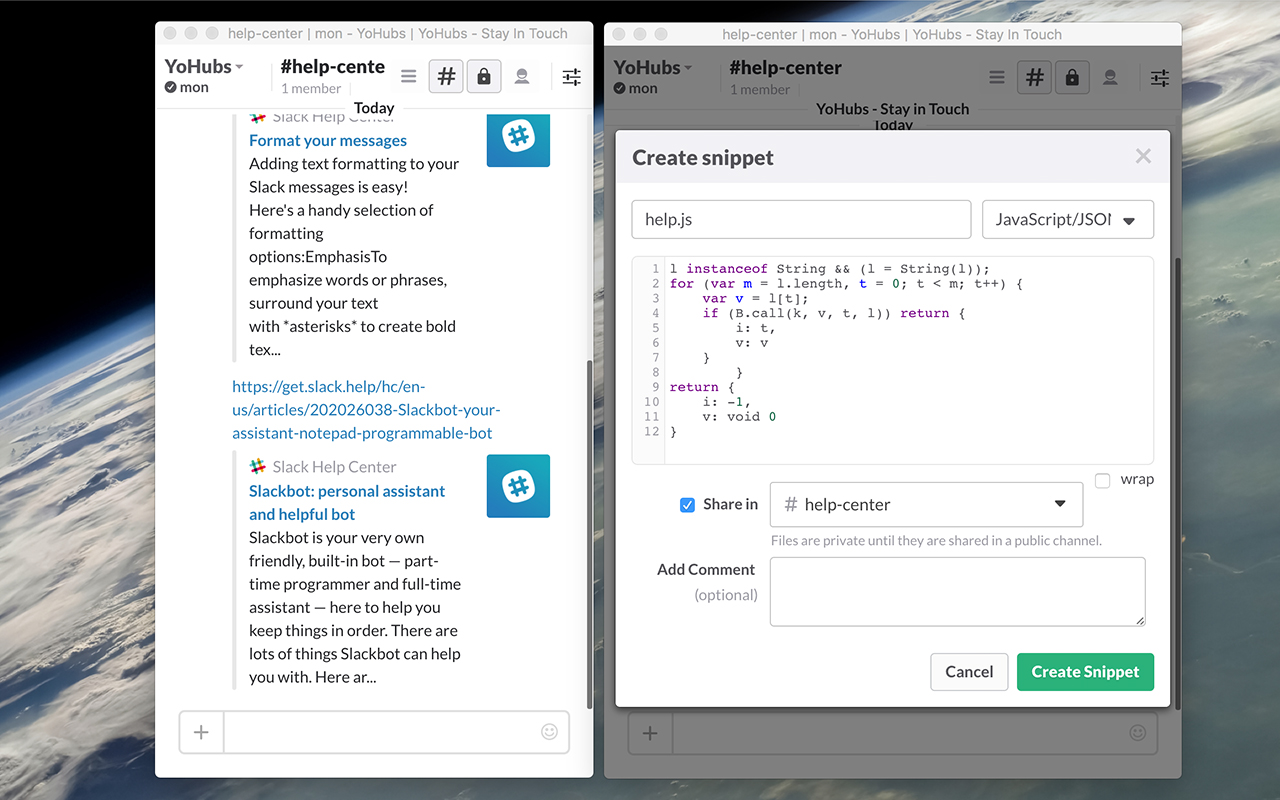This screenshot has width=1280, height=800.
Task: Click the Create Snippet button
Action: (1085, 672)
